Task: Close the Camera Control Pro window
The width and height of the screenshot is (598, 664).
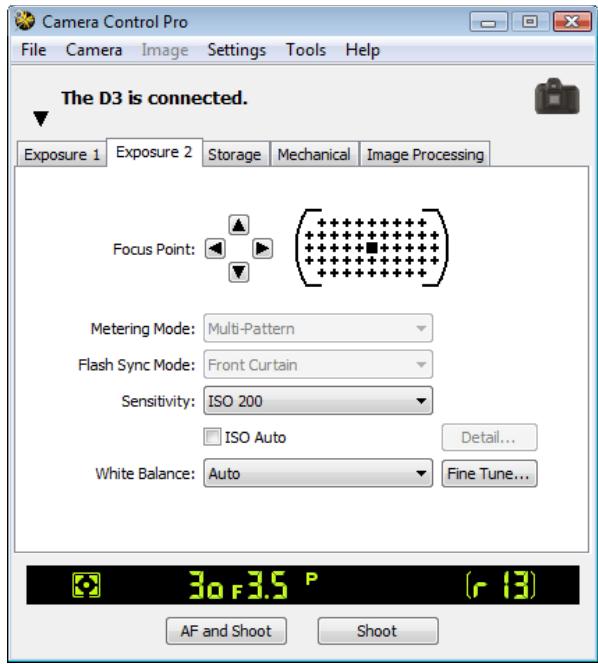Action: (572, 21)
